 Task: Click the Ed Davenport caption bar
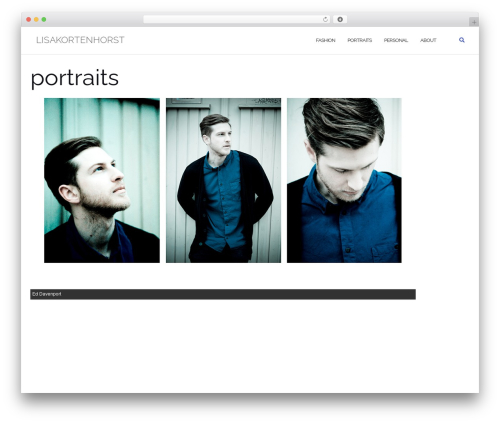(x=223, y=294)
